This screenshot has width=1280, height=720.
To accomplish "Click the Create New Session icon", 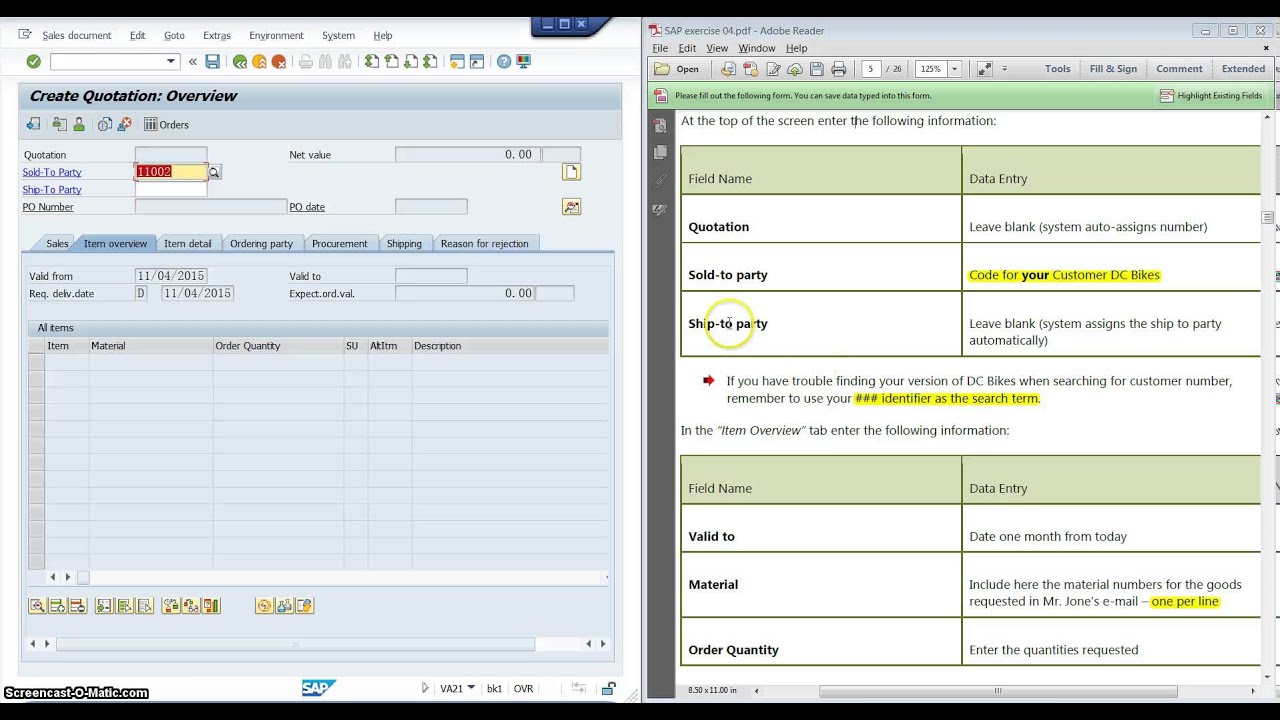I will point(457,62).
